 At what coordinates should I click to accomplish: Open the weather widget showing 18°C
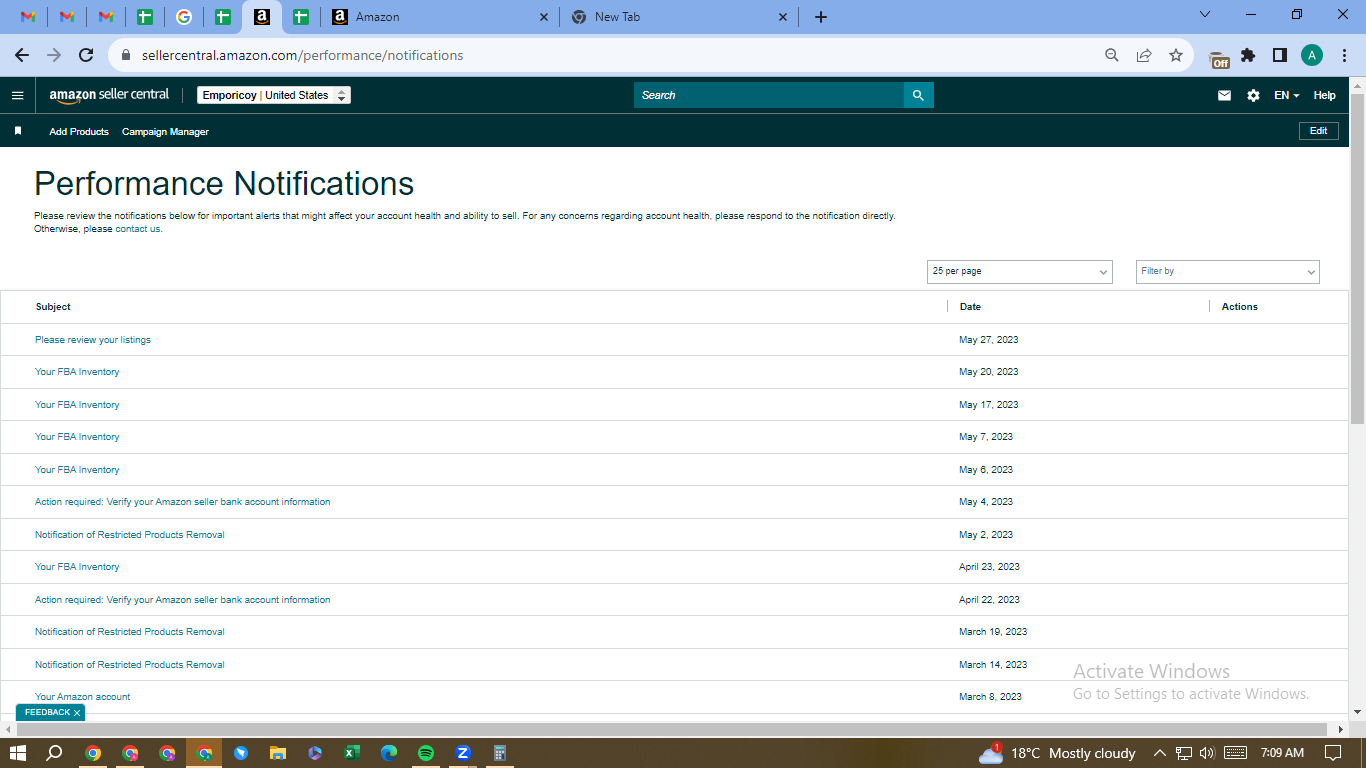coord(1057,753)
